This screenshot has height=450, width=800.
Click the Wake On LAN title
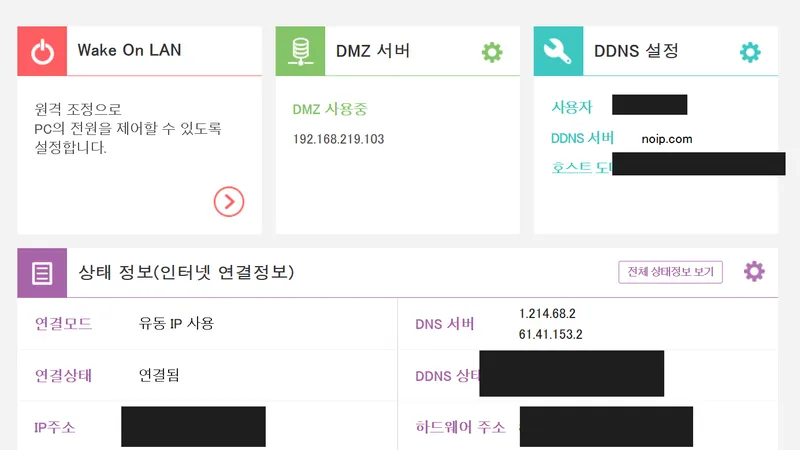130,50
